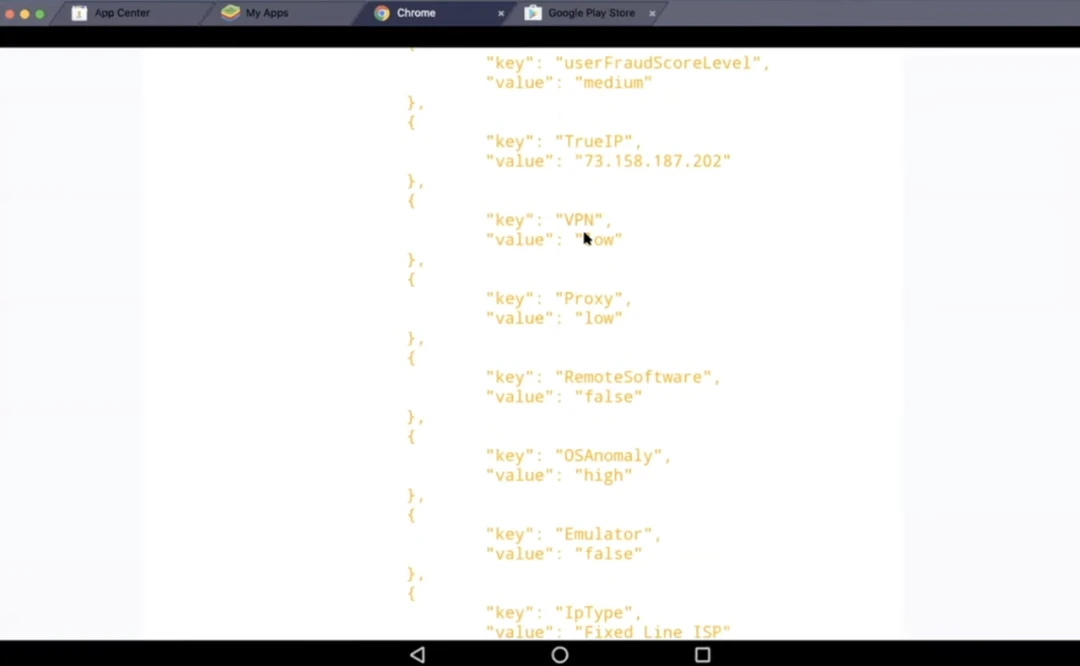Click the "Emulator" key text
1080x666 pixels.
tap(603, 534)
